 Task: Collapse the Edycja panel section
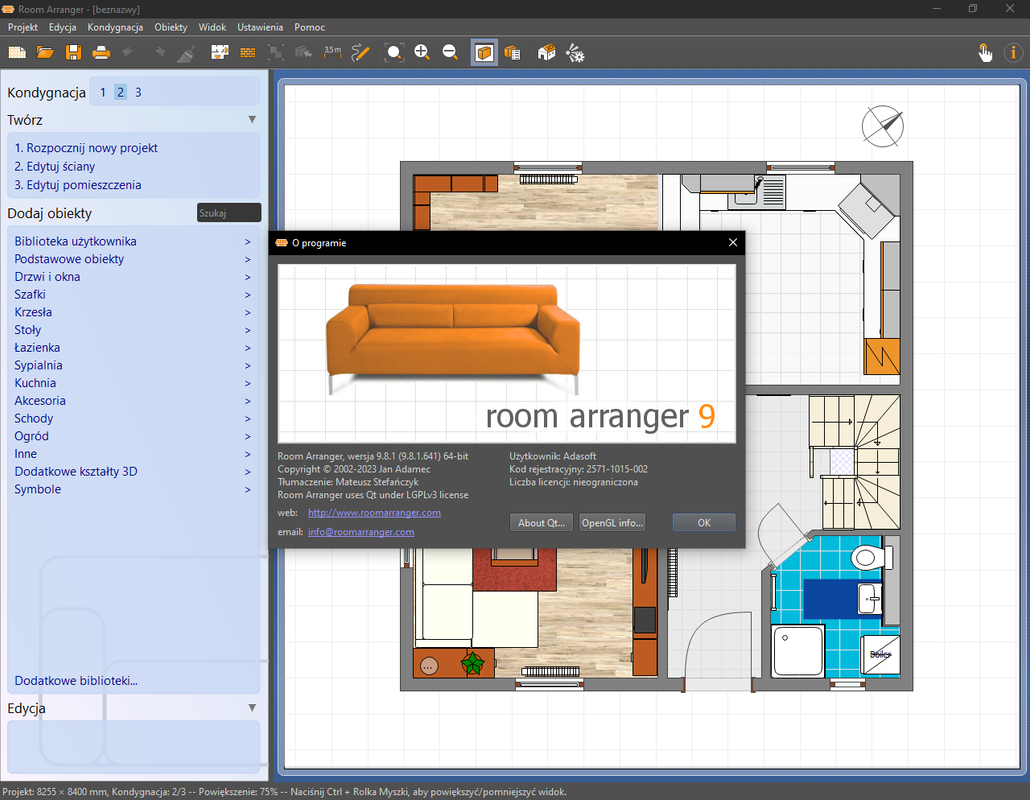(x=252, y=708)
